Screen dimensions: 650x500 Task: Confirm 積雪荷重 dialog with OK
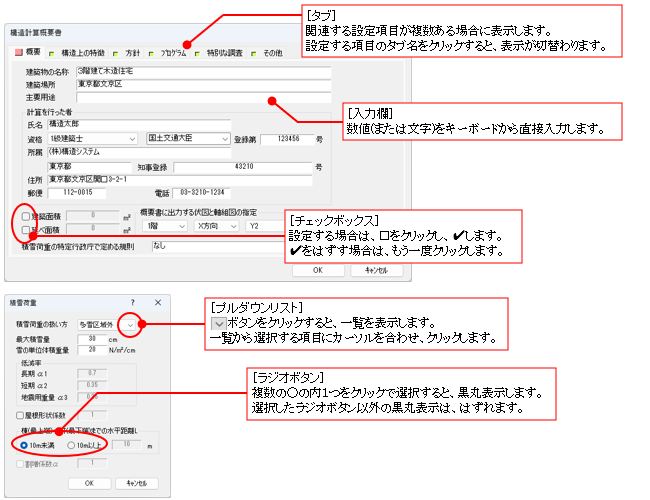(x=89, y=483)
